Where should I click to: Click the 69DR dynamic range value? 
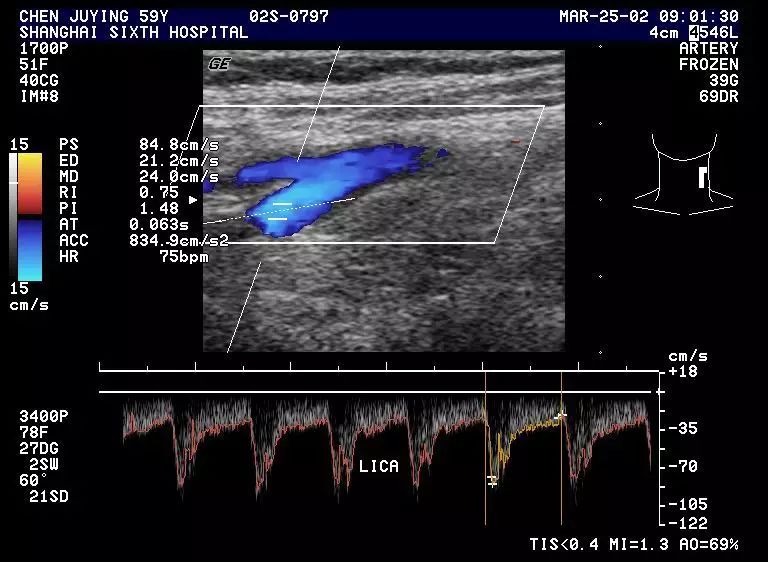[719, 97]
